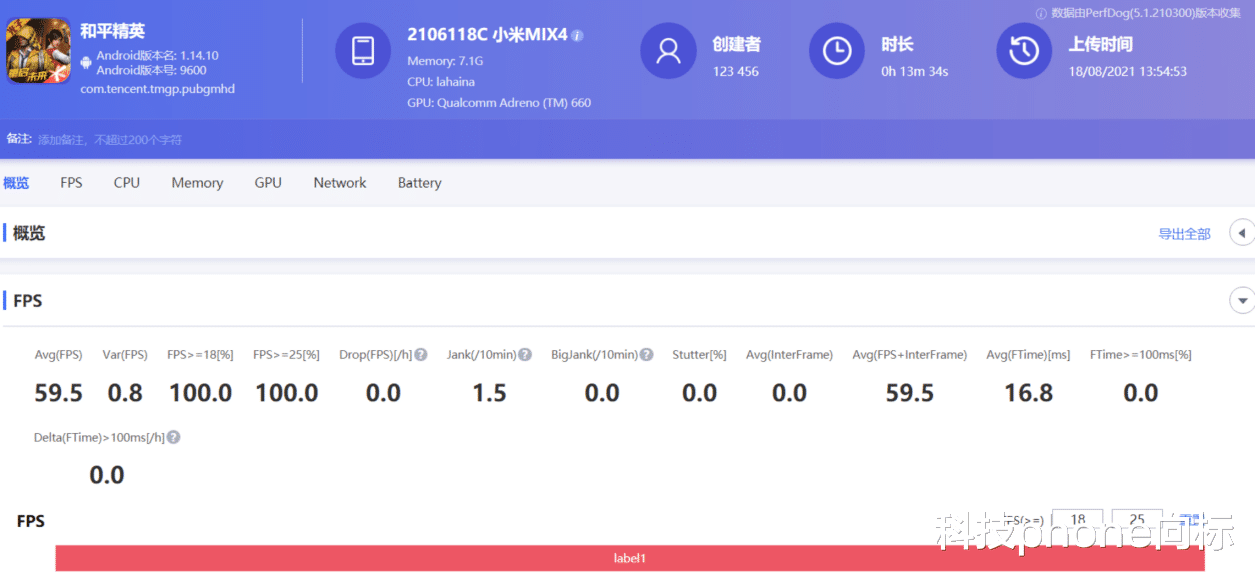Edit the FPS threshold field showing 18
Screen dimensions: 1255x578
click(x=1078, y=520)
